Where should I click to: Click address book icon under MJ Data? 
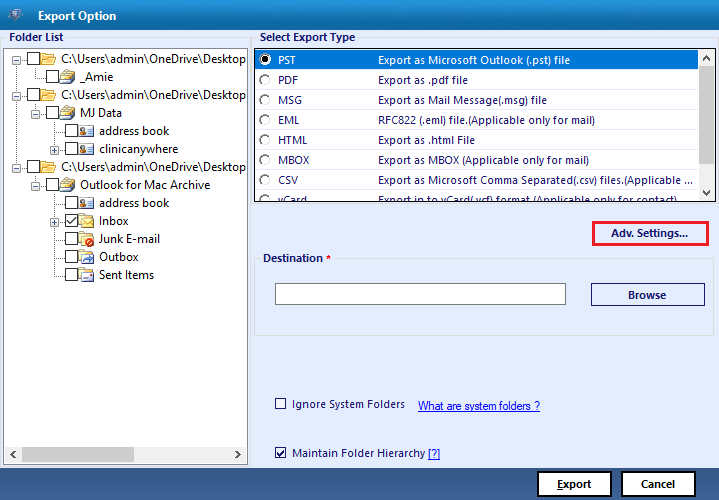click(86, 131)
